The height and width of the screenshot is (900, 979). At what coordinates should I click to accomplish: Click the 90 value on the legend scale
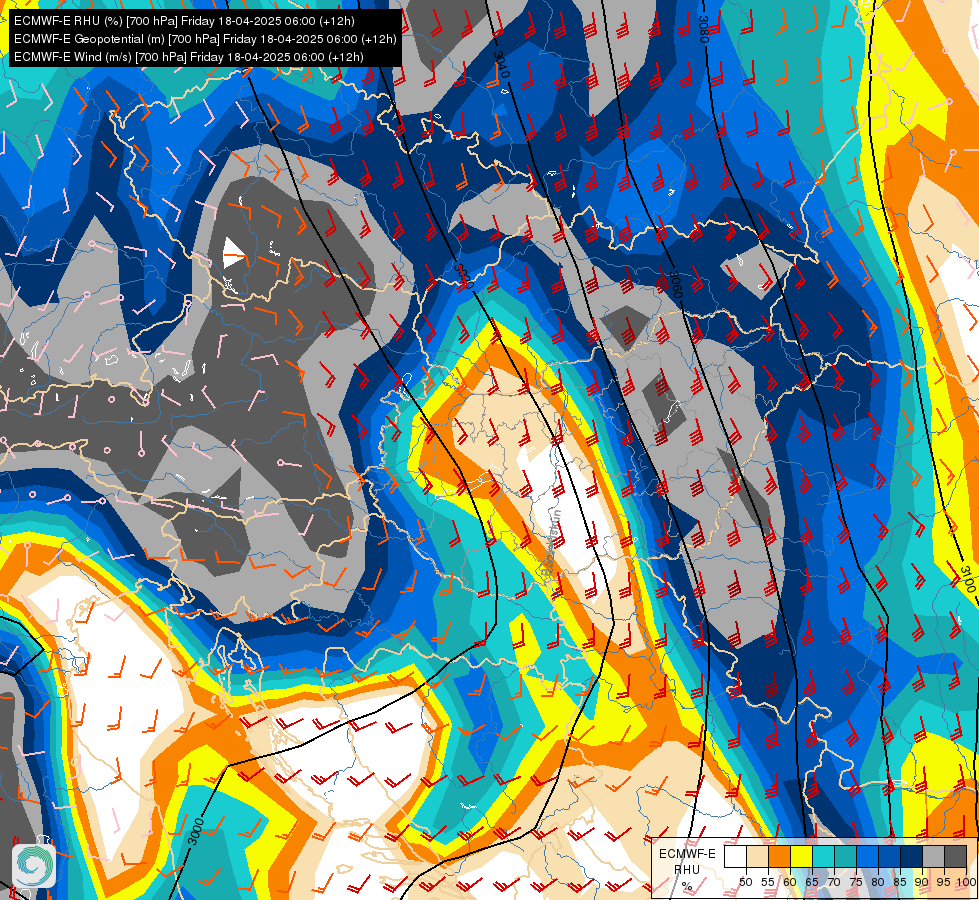(x=922, y=882)
